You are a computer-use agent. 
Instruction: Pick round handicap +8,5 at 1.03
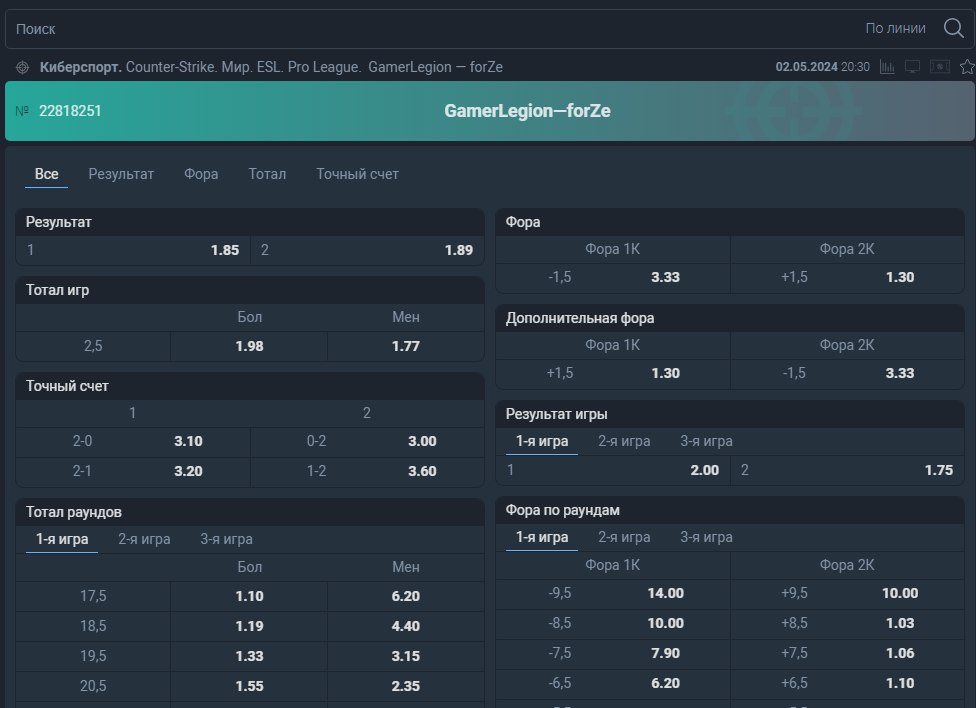coord(847,623)
